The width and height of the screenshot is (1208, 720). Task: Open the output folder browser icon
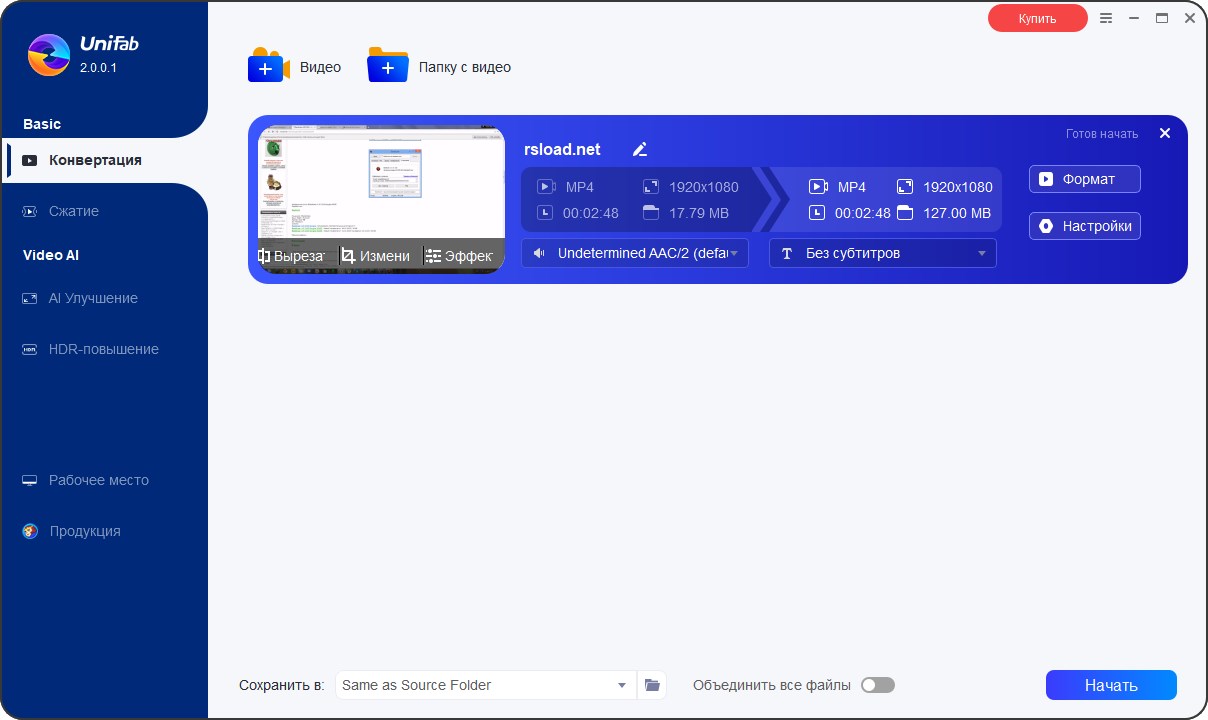(x=652, y=685)
